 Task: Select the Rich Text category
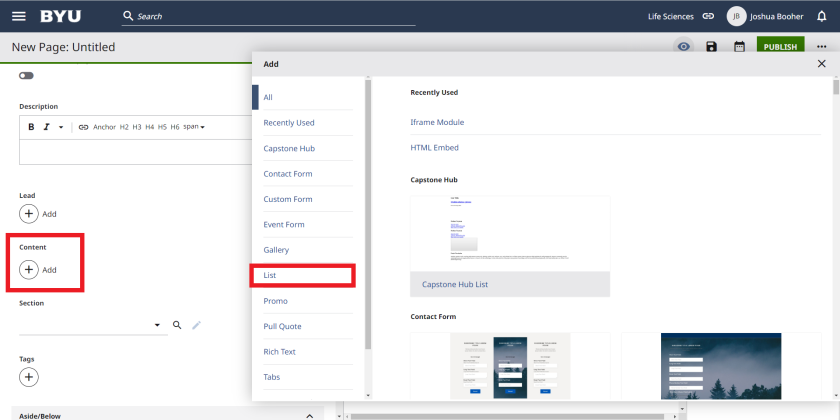[280, 352]
